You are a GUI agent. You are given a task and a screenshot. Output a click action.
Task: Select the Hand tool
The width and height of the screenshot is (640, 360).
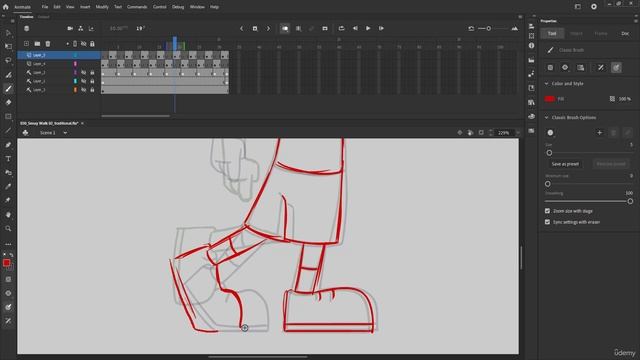[8, 215]
